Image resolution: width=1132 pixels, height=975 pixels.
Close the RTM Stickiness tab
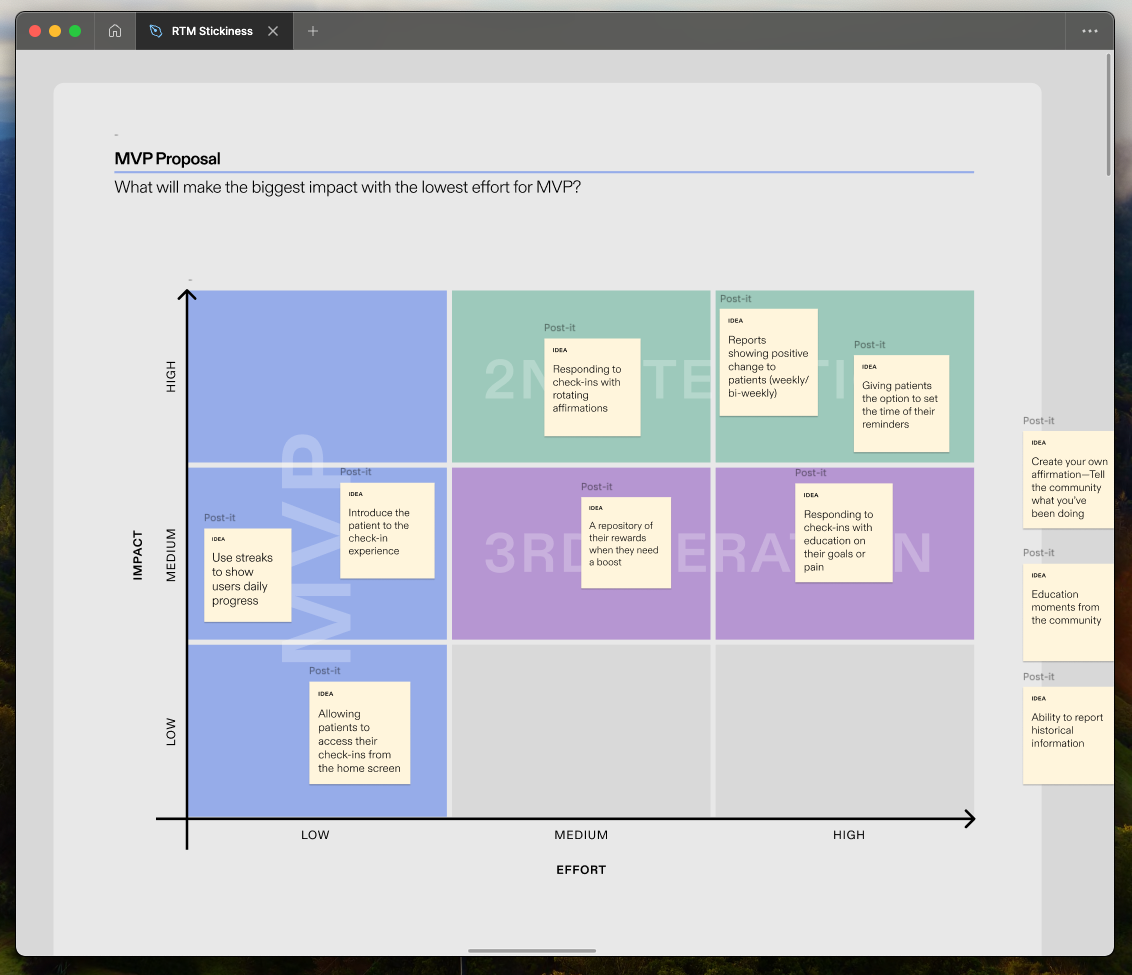pos(273,31)
